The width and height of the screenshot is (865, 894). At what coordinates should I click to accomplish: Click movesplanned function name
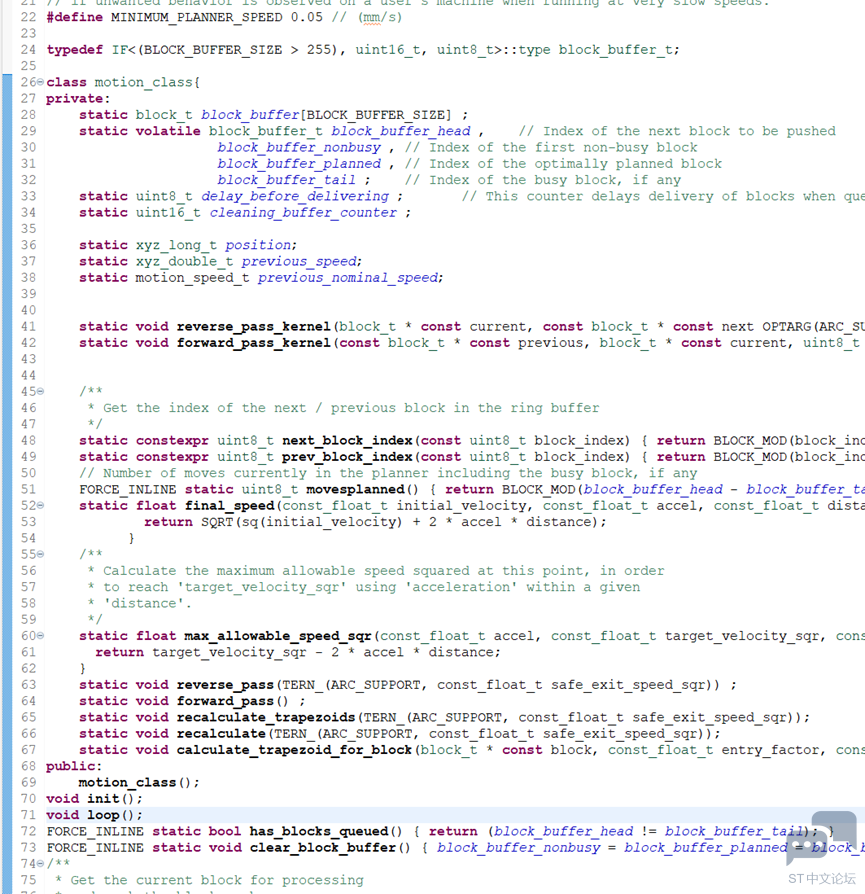pos(355,489)
